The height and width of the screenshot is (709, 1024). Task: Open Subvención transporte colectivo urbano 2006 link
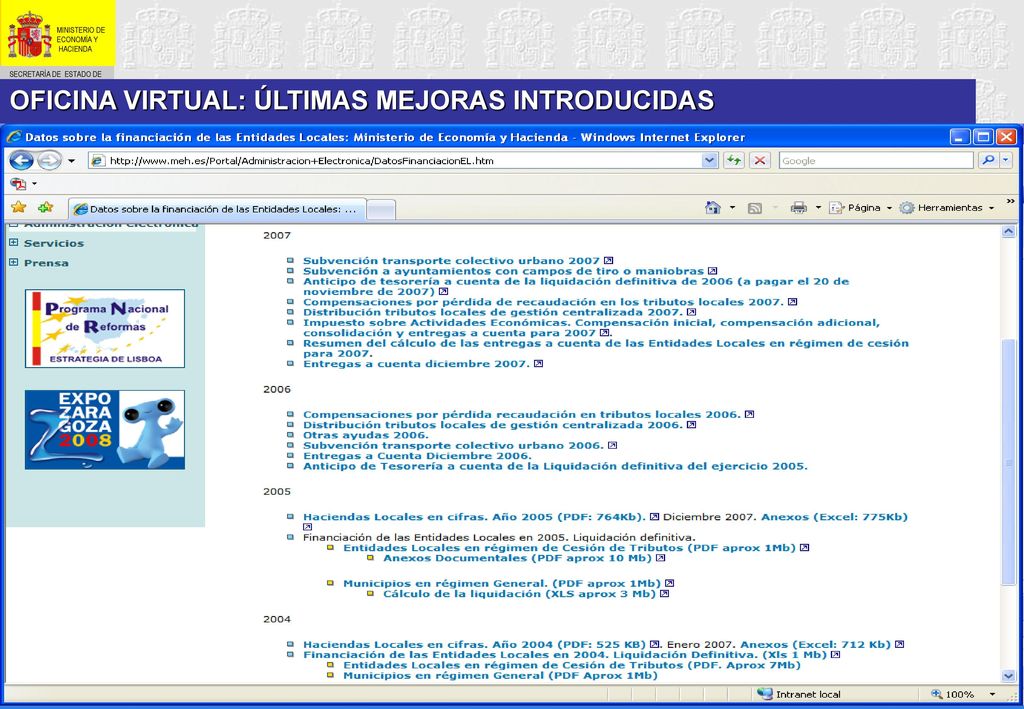coord(453,445)
